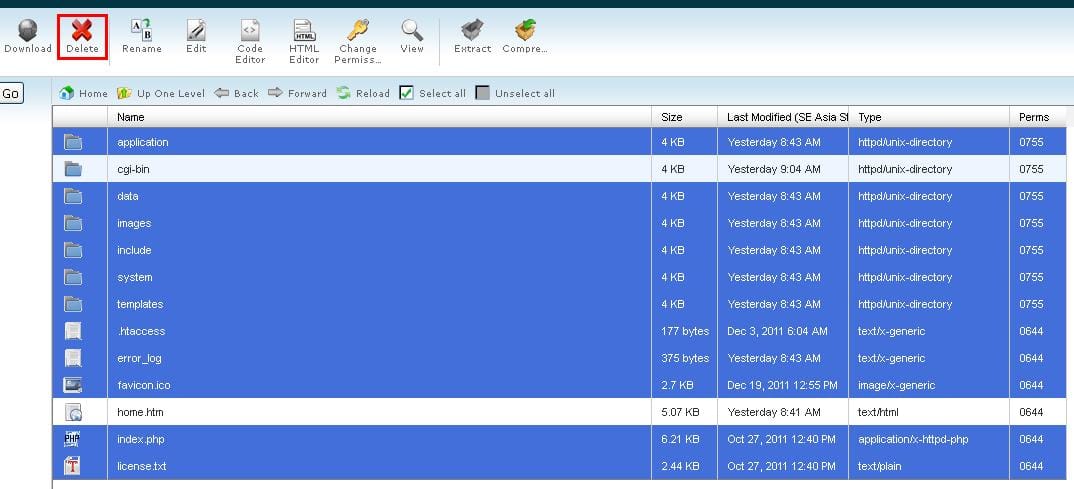This screenshot has width=1074, height=489.
Task: Click the Compress archive icon
Action: (x=525, y=30)
